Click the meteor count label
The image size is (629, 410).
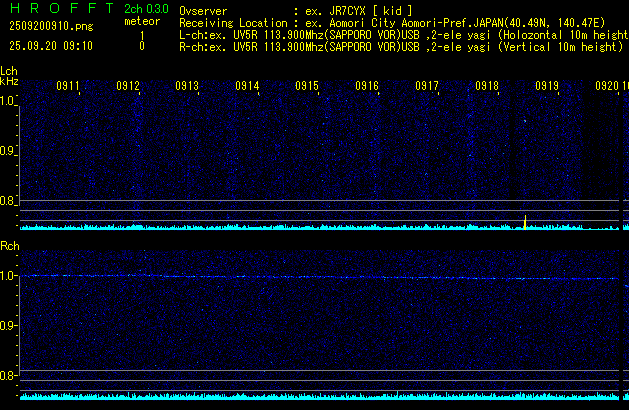[x=141, y=21]
